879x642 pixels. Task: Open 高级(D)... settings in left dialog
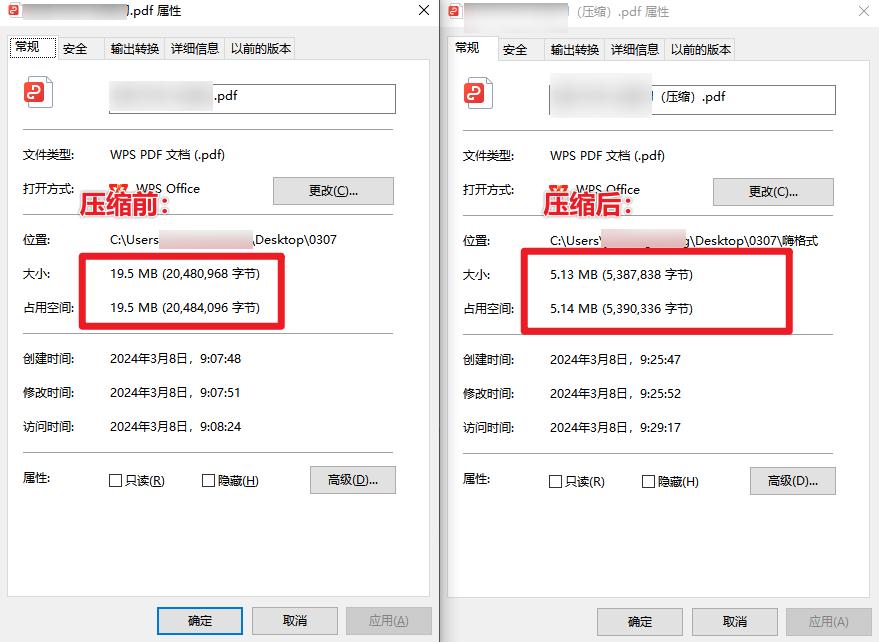coord(353,480)
